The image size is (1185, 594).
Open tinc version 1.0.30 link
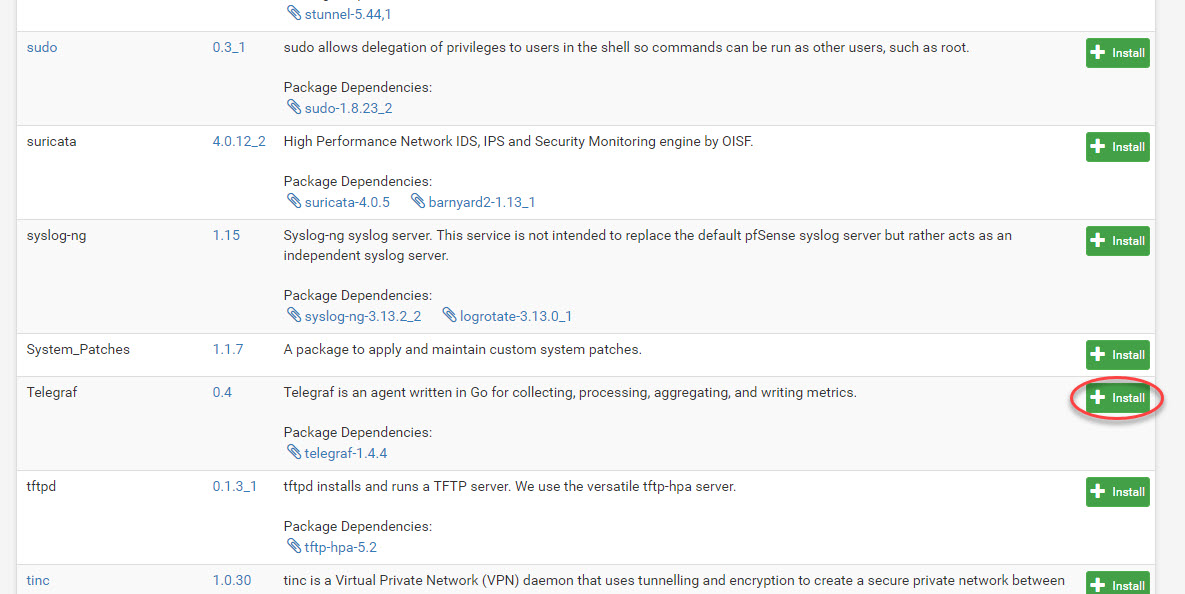(x=232, y=580)
